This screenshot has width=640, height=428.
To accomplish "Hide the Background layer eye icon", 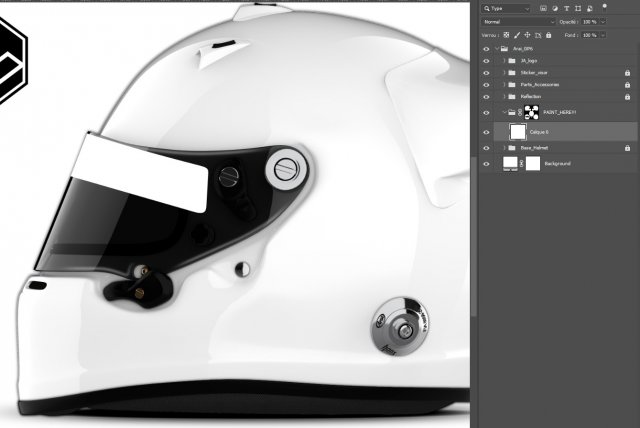I will 486,164.
